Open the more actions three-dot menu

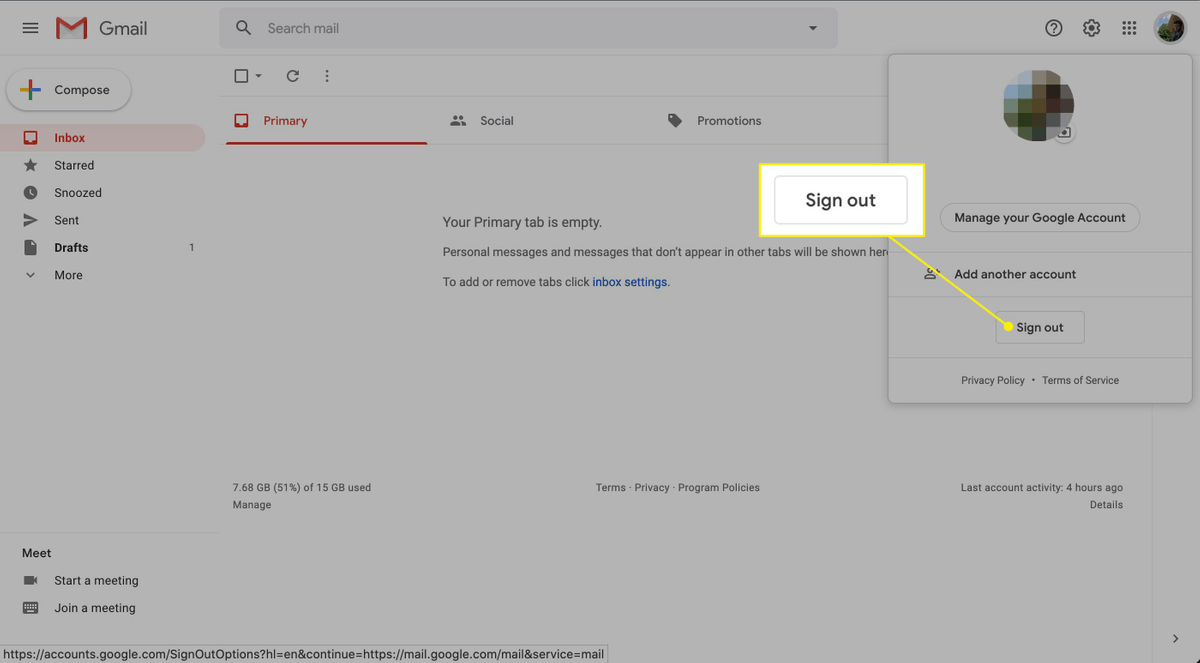click(x=326, y=75)
